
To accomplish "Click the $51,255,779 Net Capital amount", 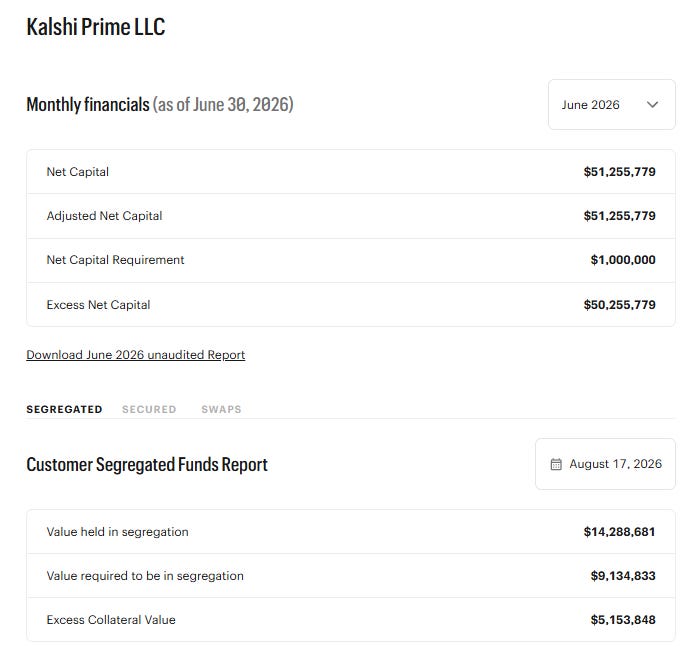I will pyautogui.click(x=620, y=172).
